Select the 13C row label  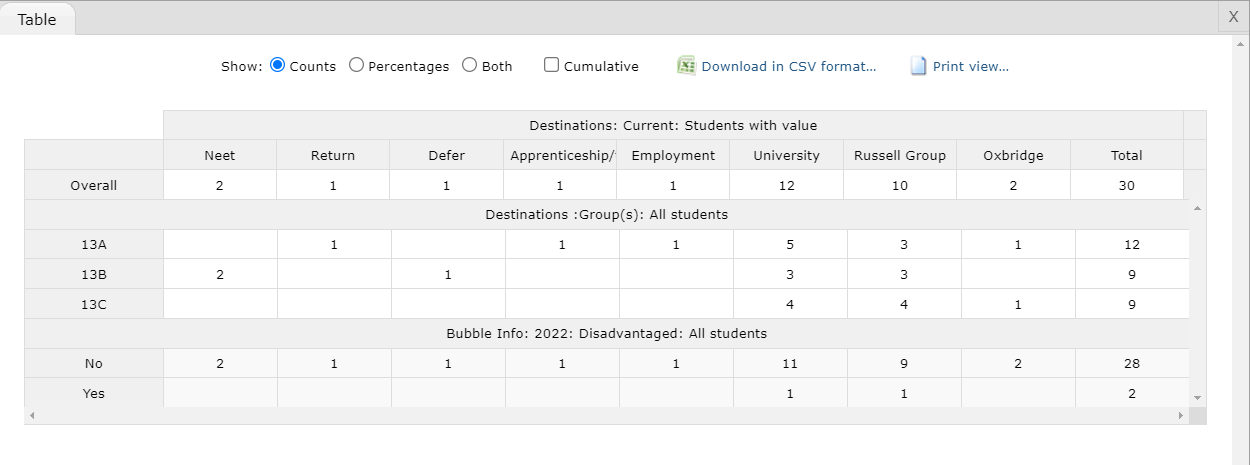coord(94,304)
